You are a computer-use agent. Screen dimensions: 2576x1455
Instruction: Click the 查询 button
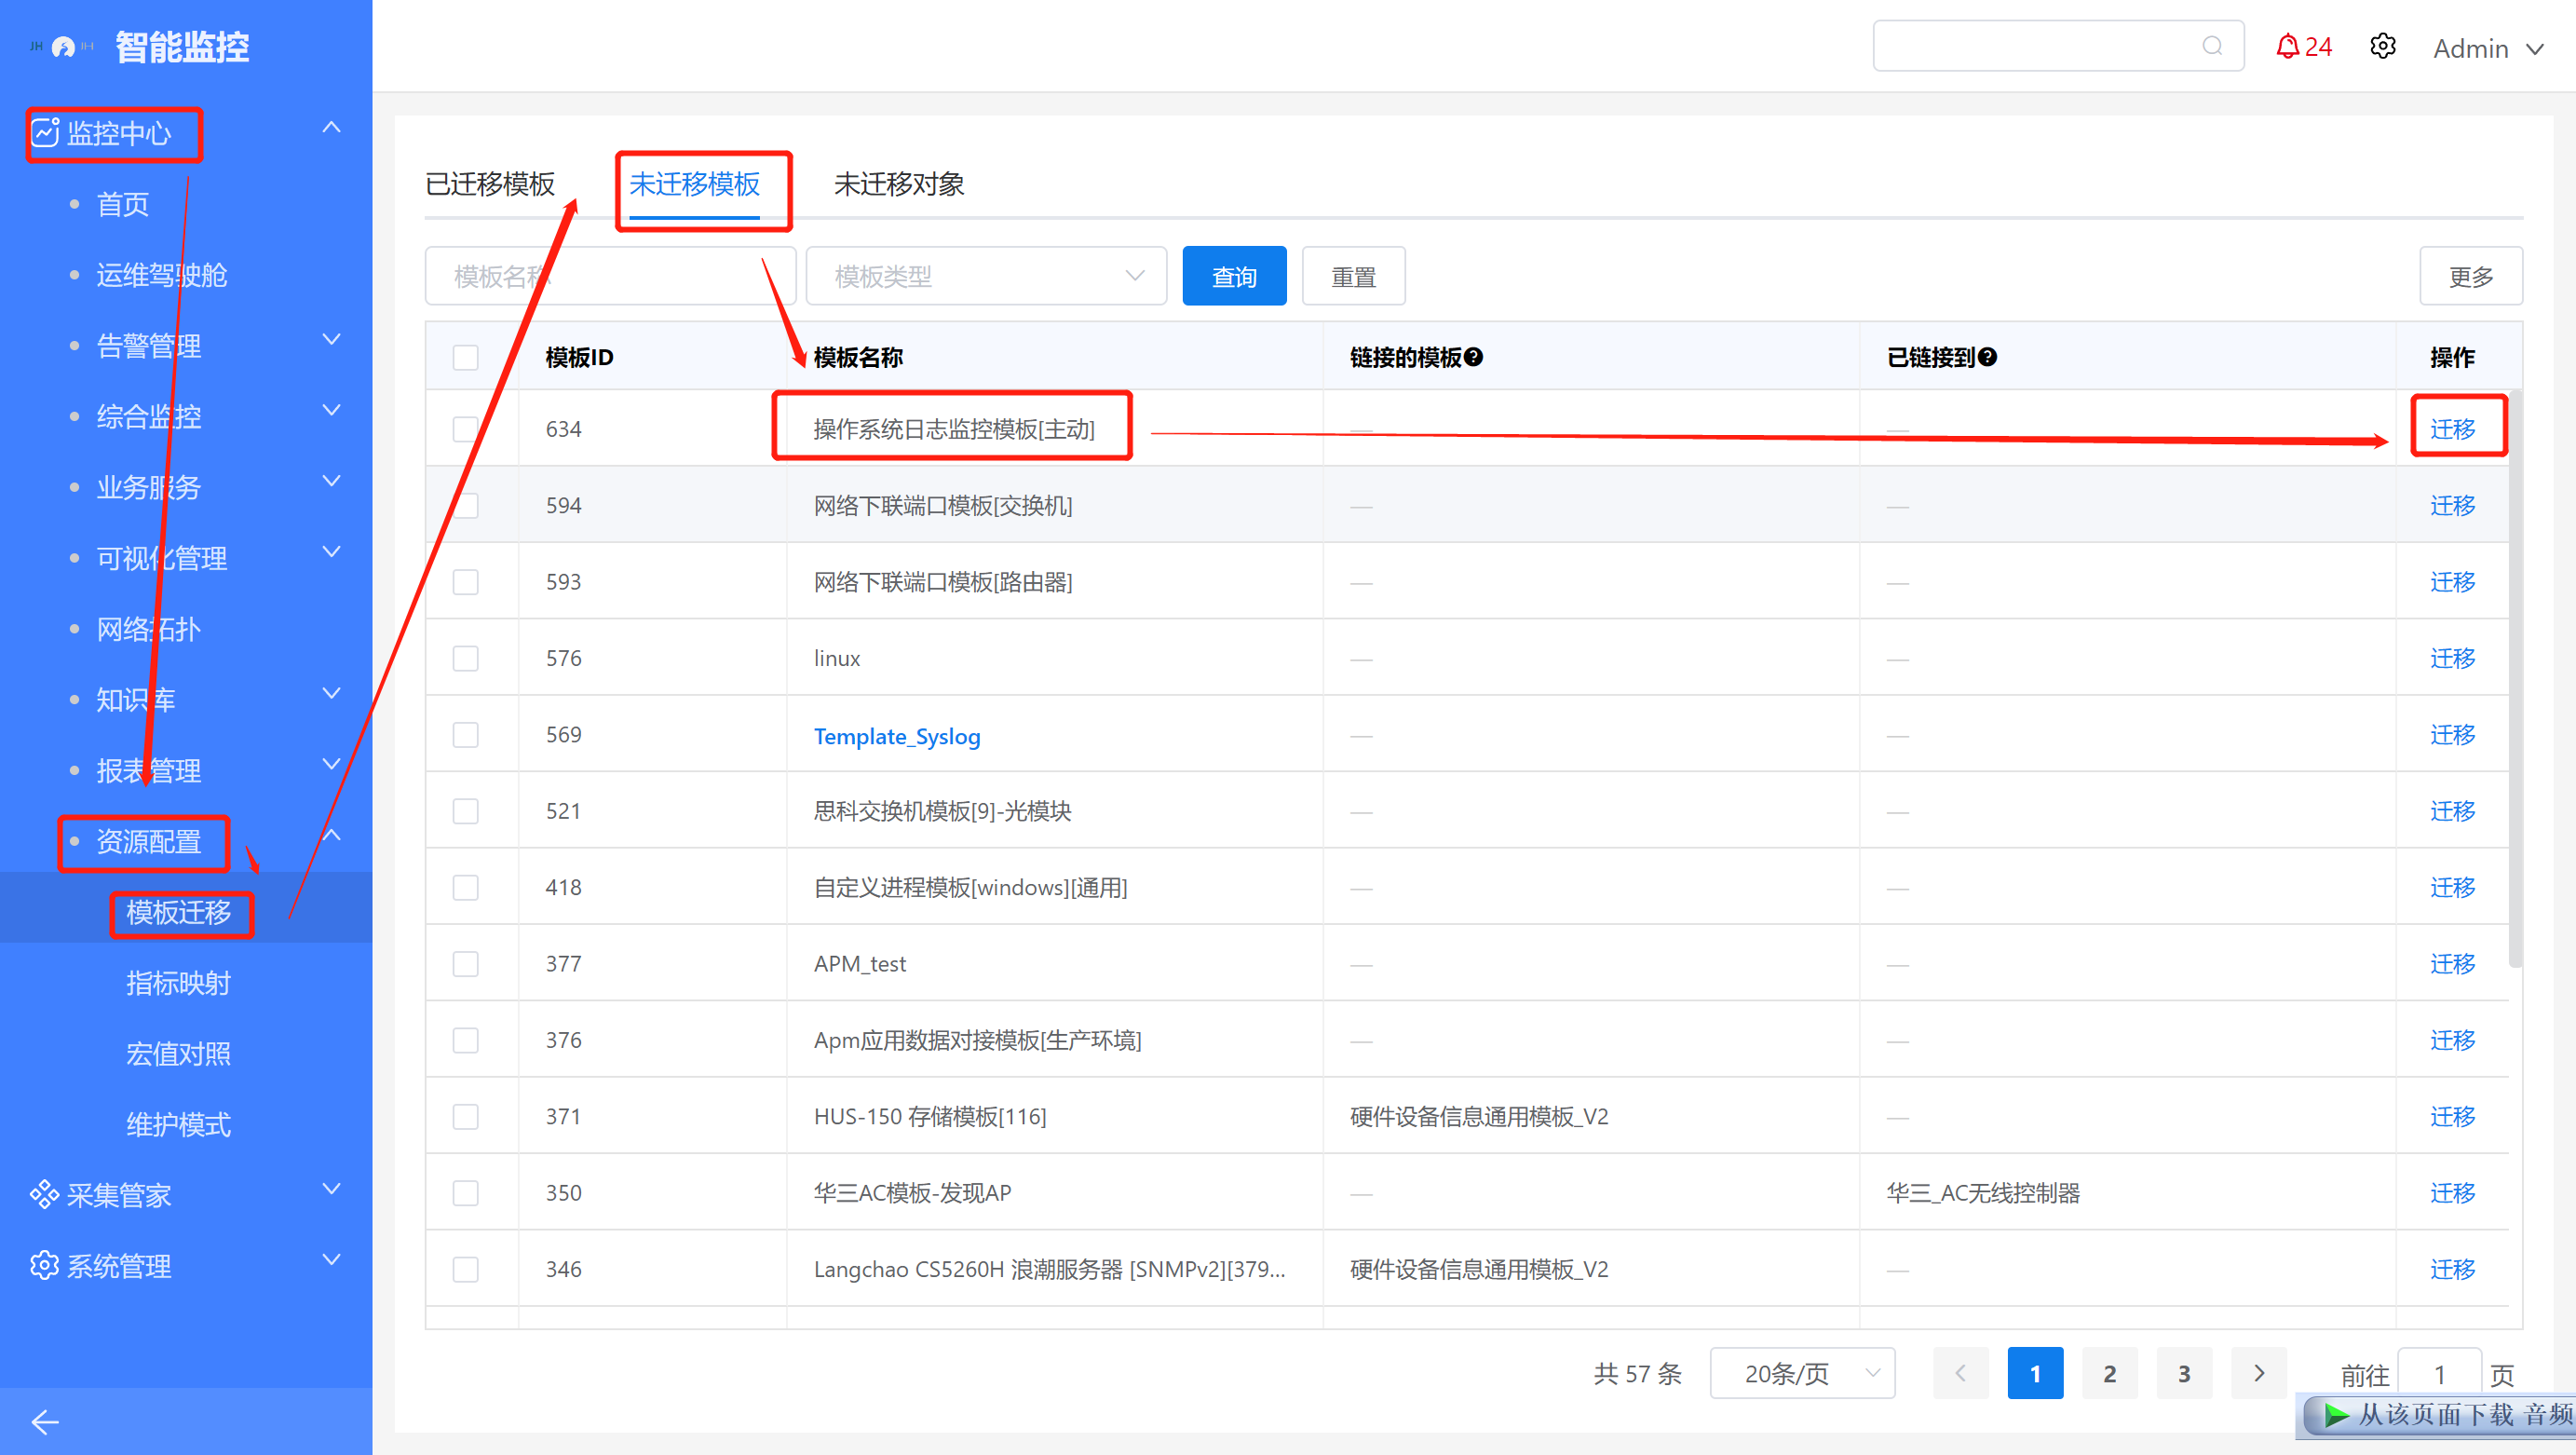[1235, 276]
